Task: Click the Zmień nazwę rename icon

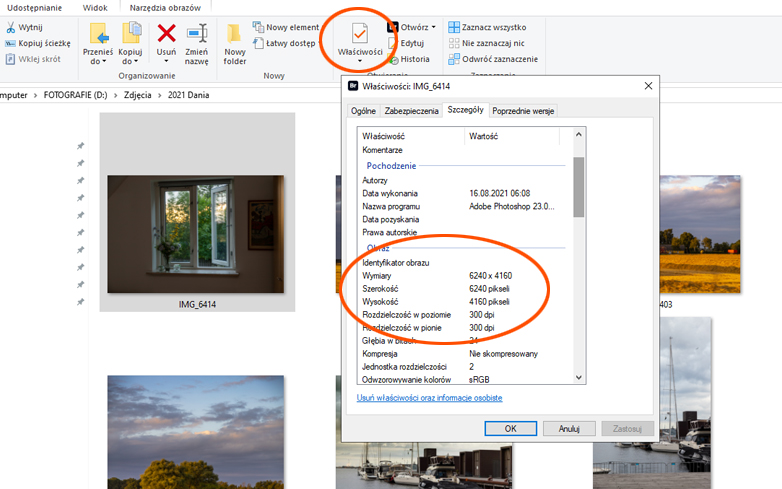Action: tap(197, 34)
